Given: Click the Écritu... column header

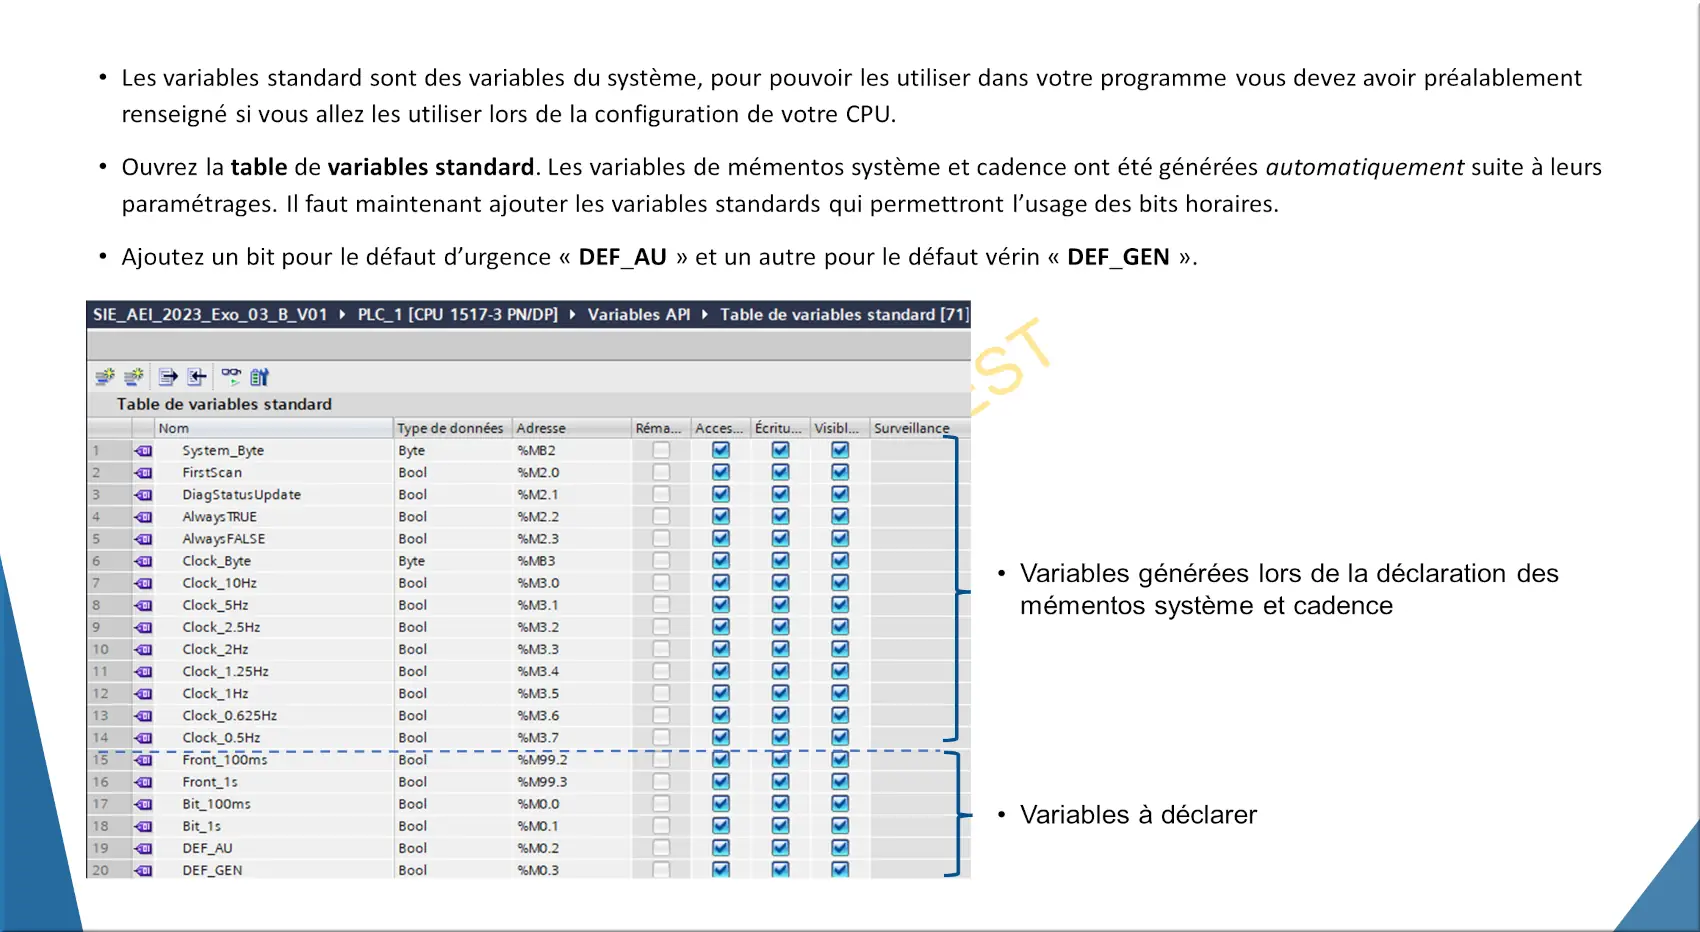Looking at the screenshot, I should pyautogui.click(x=780, y=428).
